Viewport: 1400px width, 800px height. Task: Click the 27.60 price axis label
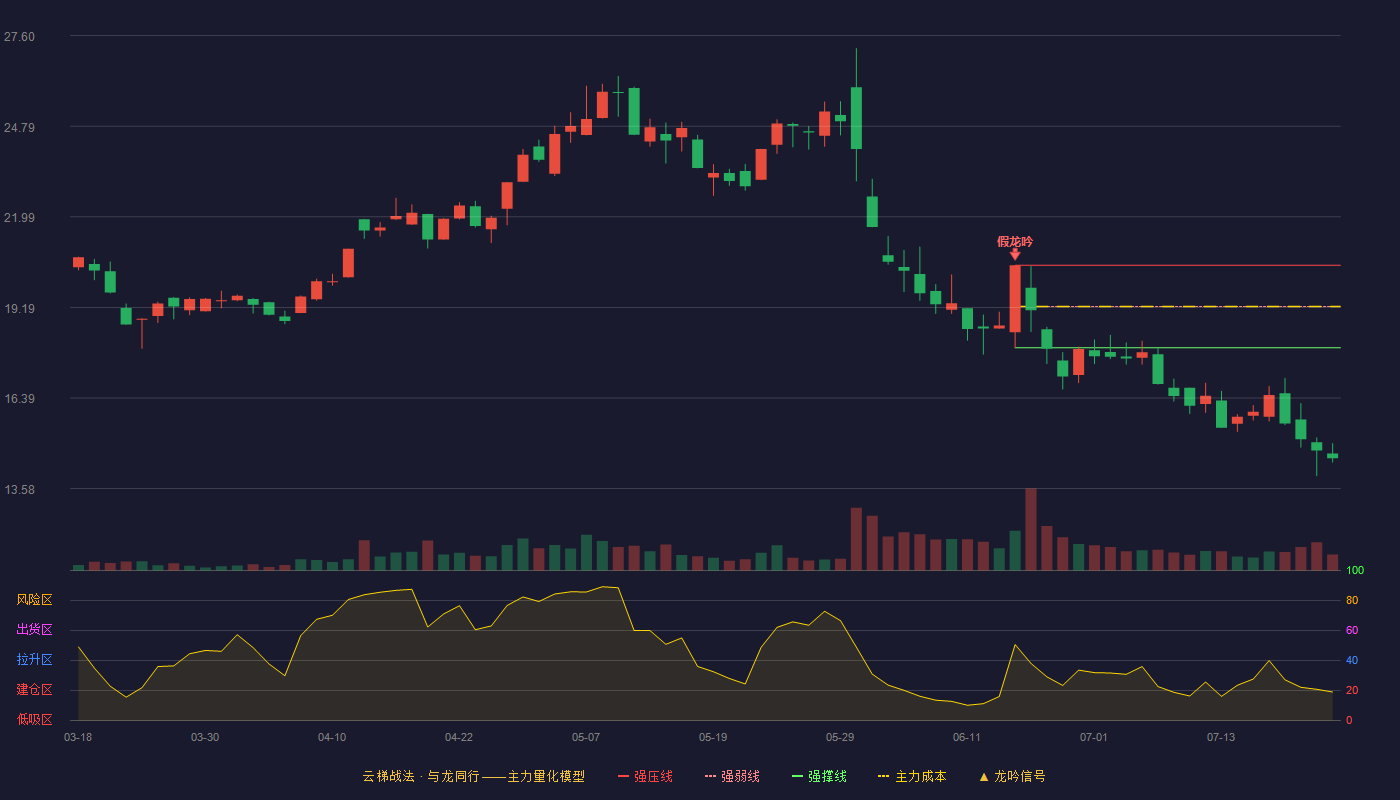[x=19, y=37]
